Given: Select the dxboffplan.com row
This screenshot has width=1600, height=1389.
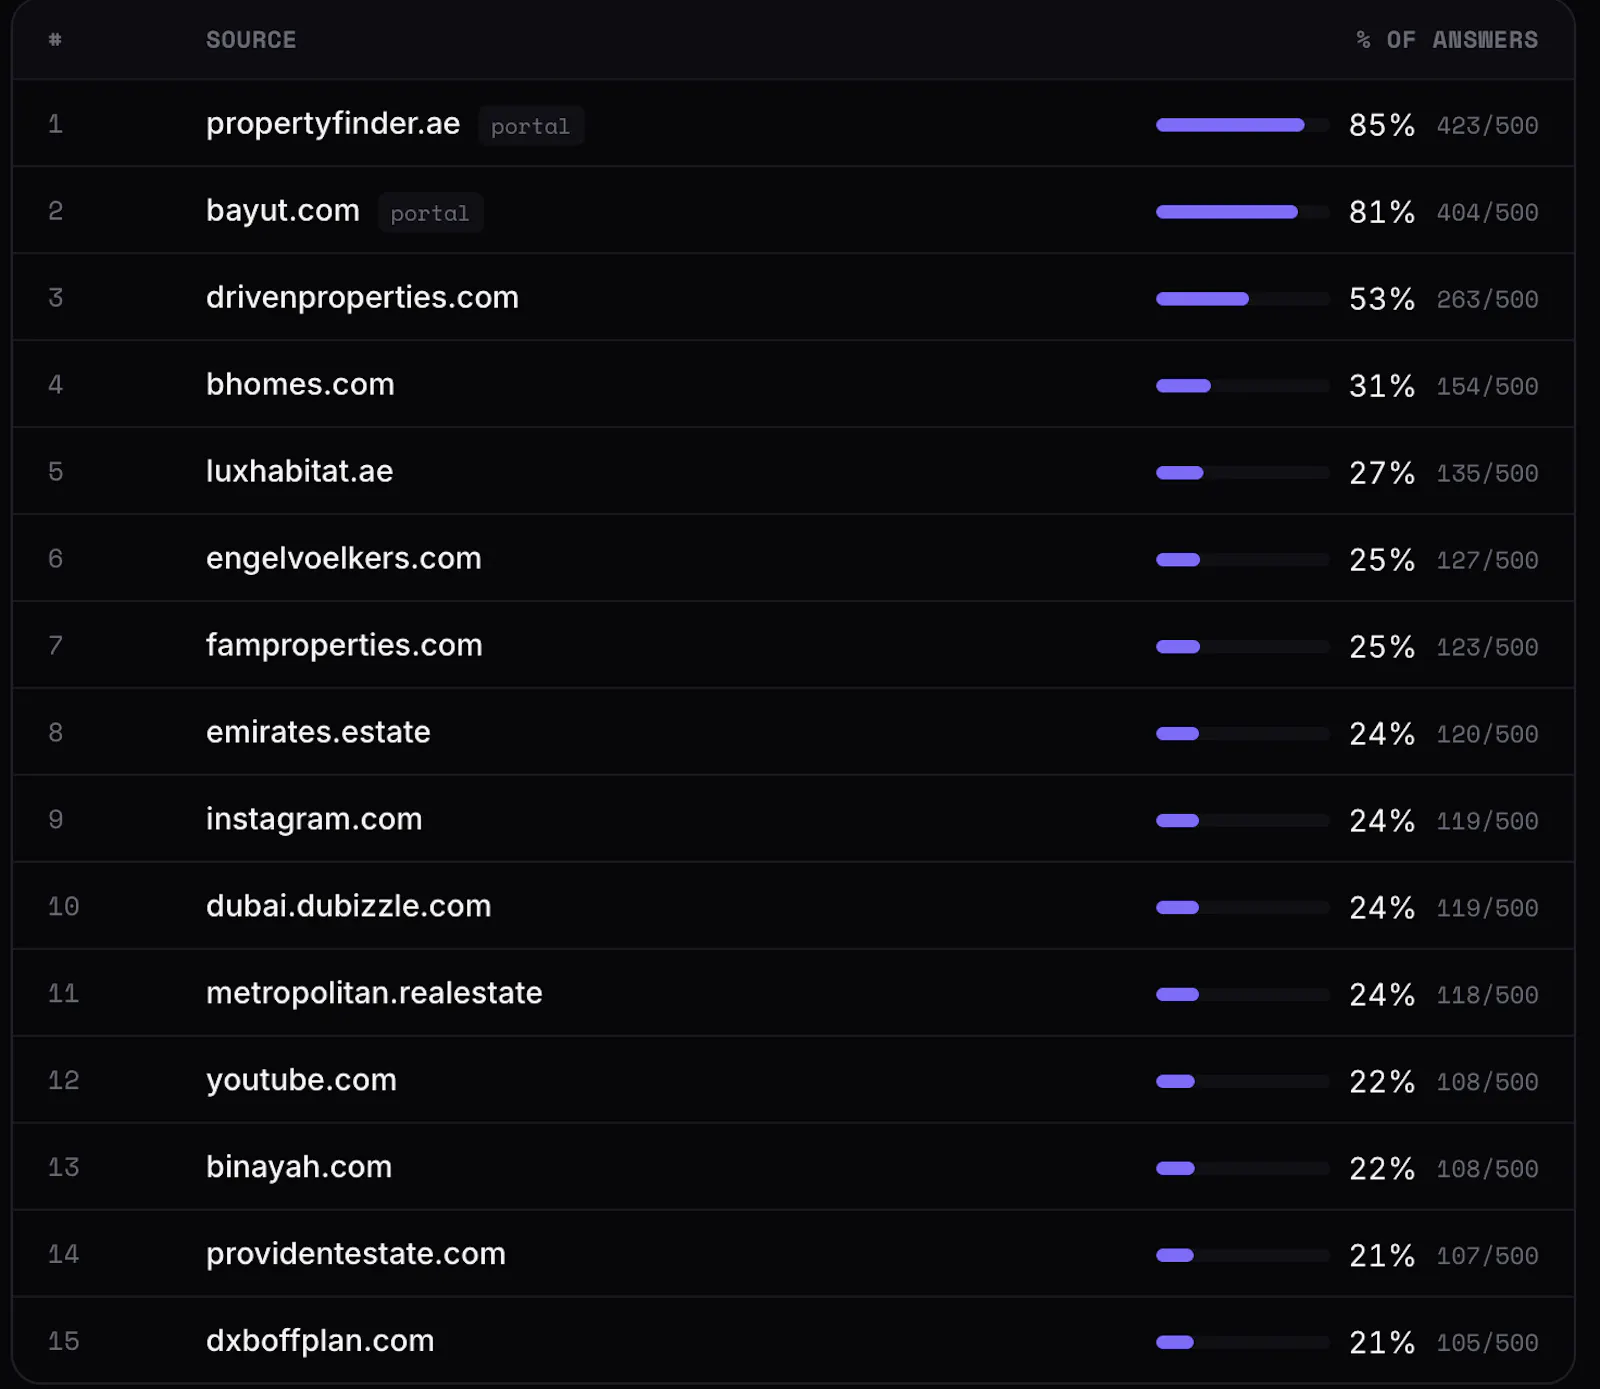Looking at the screenshot, I should pos(793,1341).
